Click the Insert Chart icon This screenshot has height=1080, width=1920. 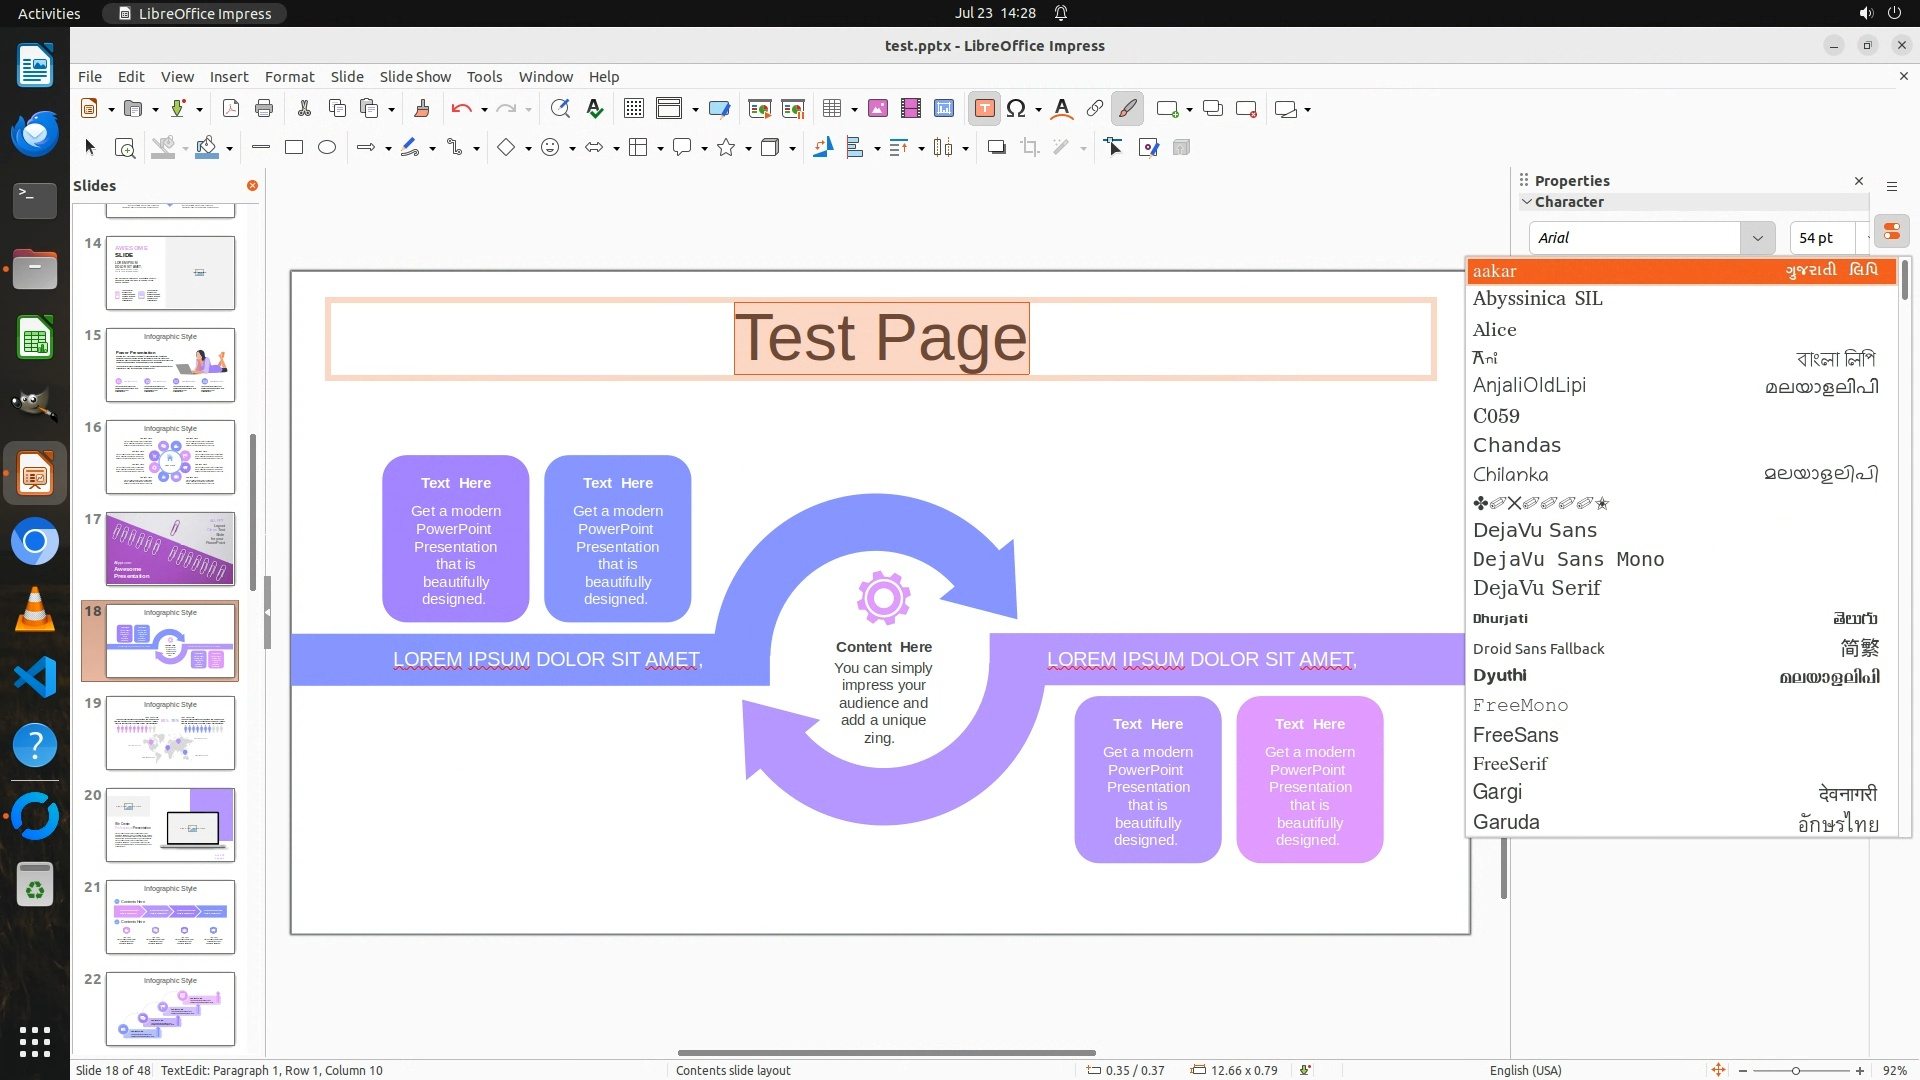pos(944,109)
